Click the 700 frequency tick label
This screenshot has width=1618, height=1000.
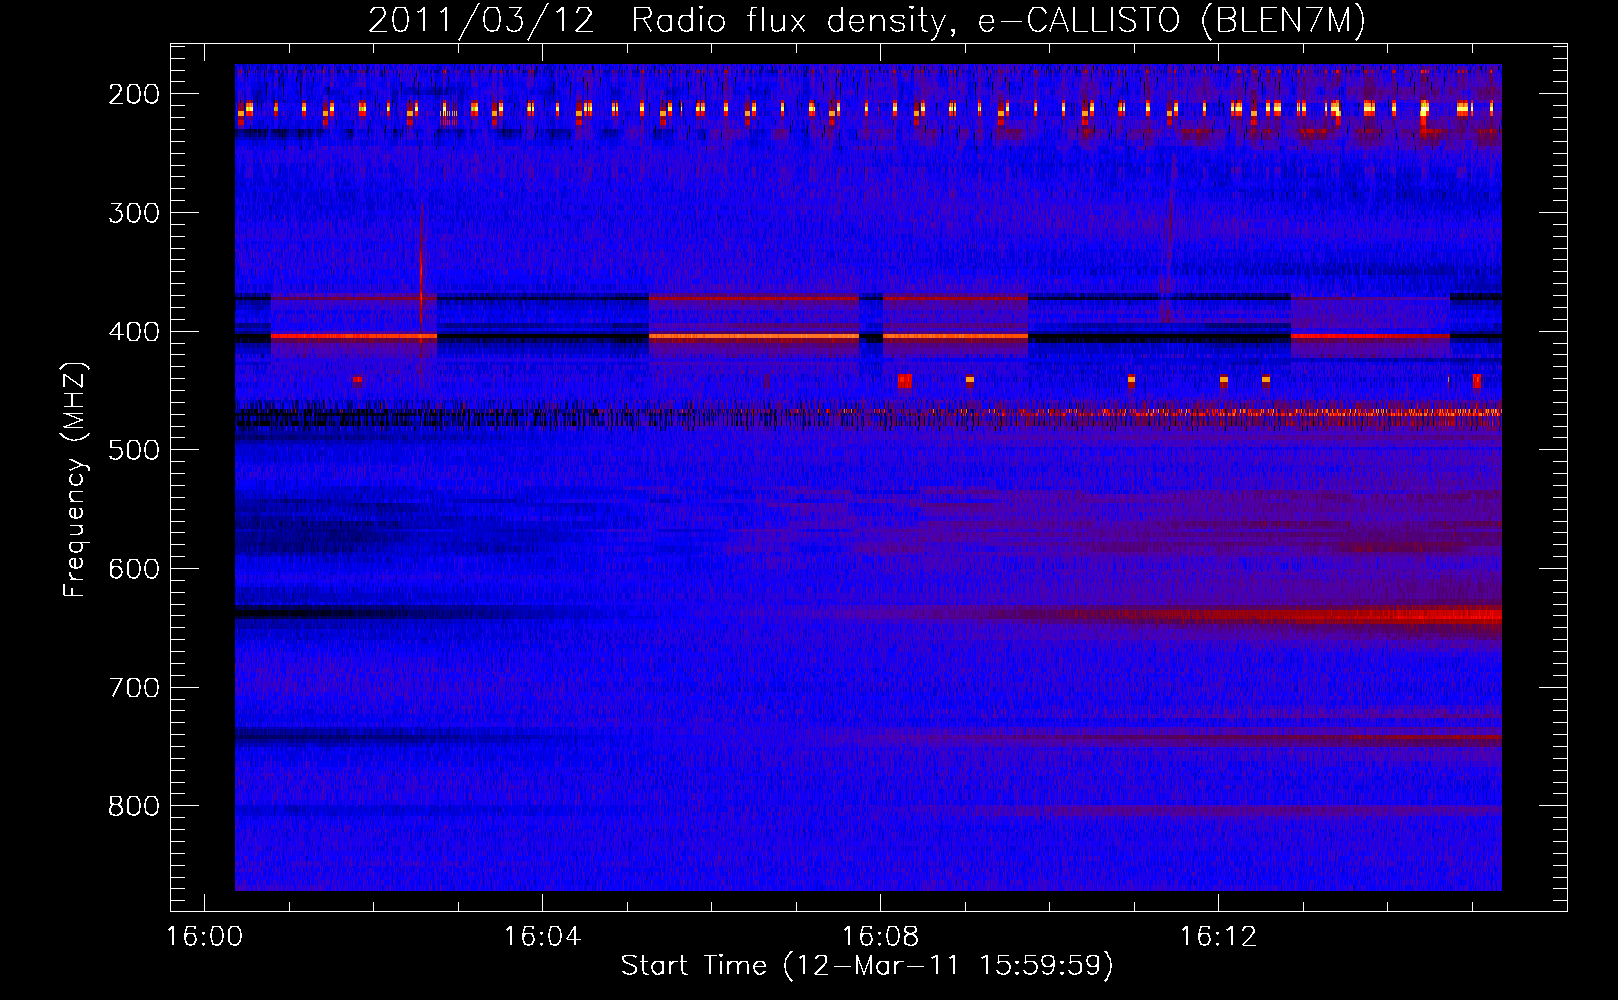pos(134,688)
